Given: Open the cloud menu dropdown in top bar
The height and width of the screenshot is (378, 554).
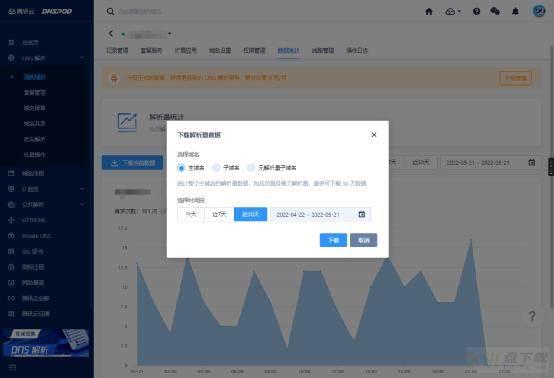Looking at the screenshot, I should pyautogui.click(x=453, y=12).
